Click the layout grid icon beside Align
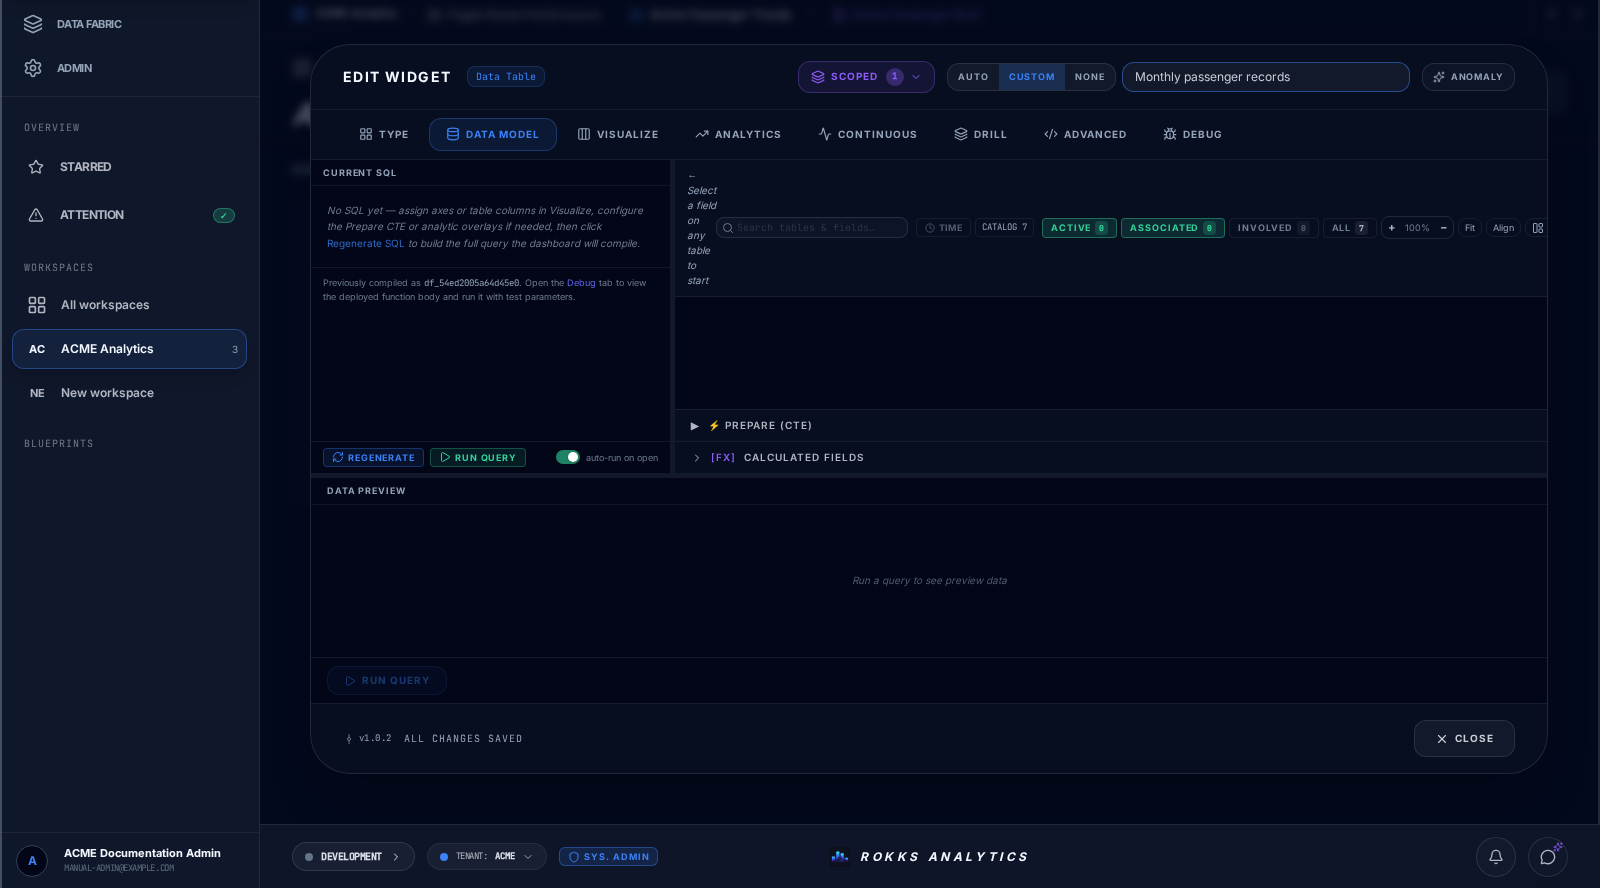The image size is (1600, 888). (x=1538, y=228)
